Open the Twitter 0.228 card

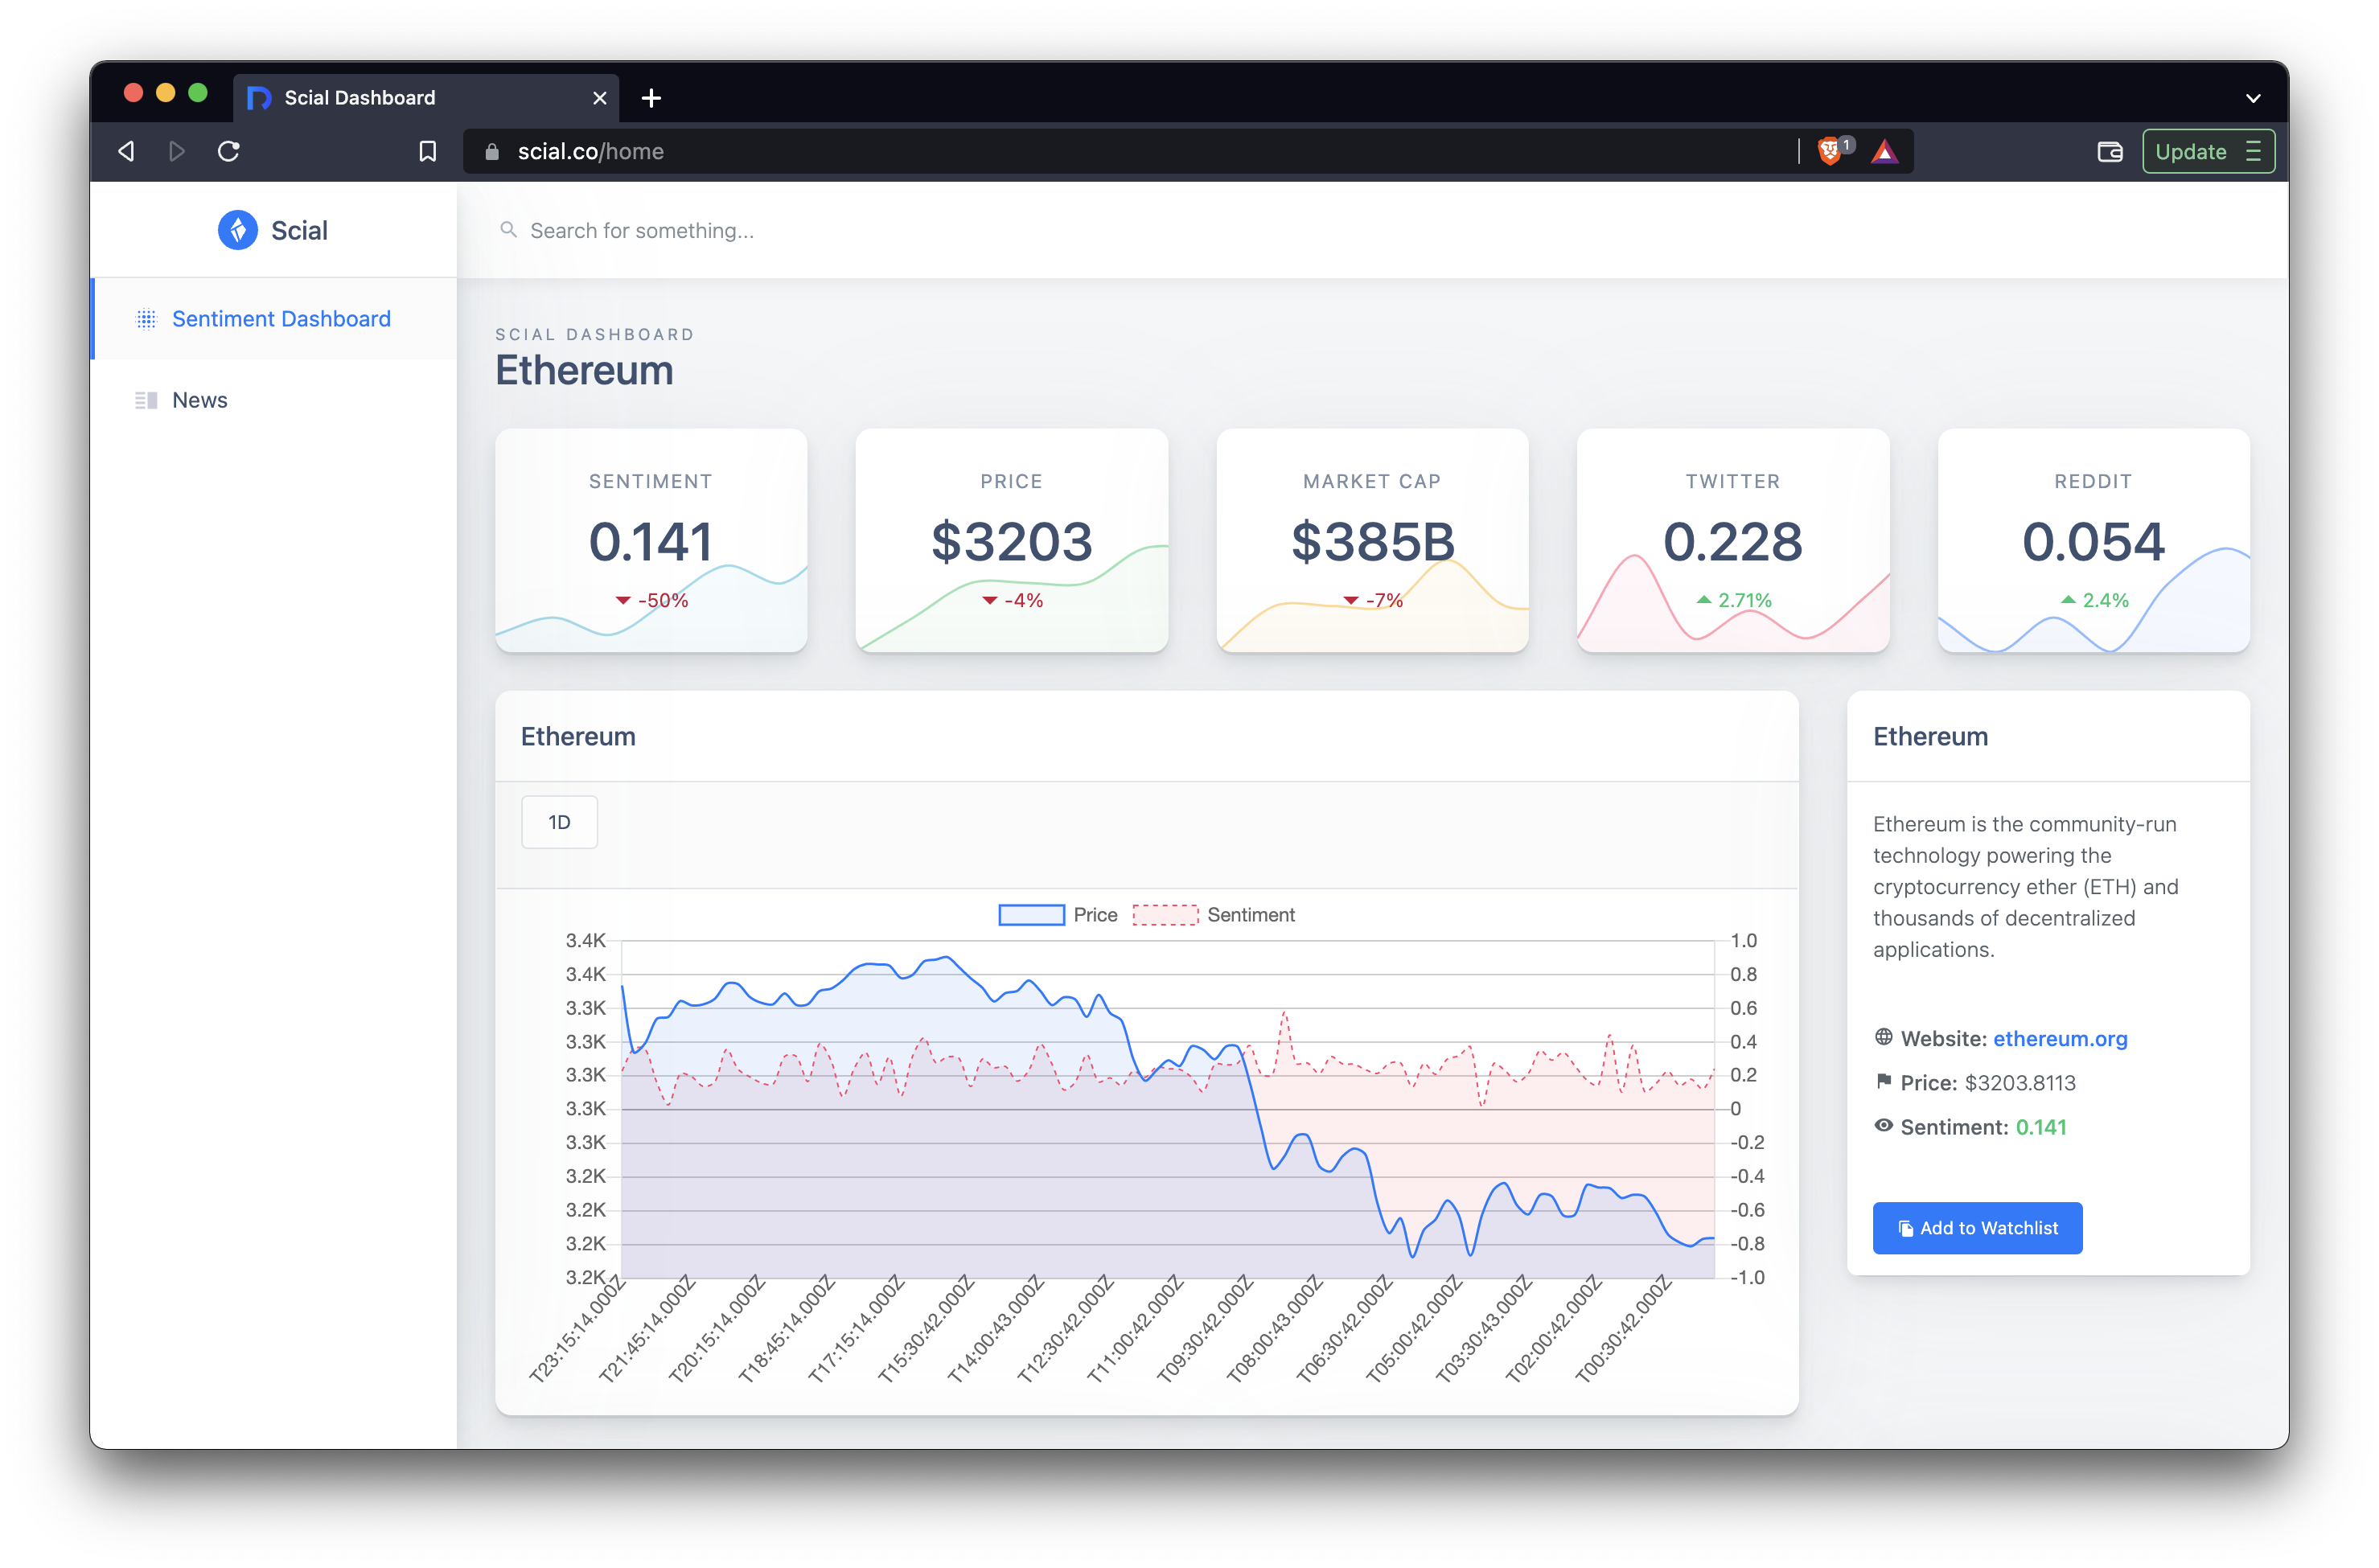click(x=1733, y=540)
